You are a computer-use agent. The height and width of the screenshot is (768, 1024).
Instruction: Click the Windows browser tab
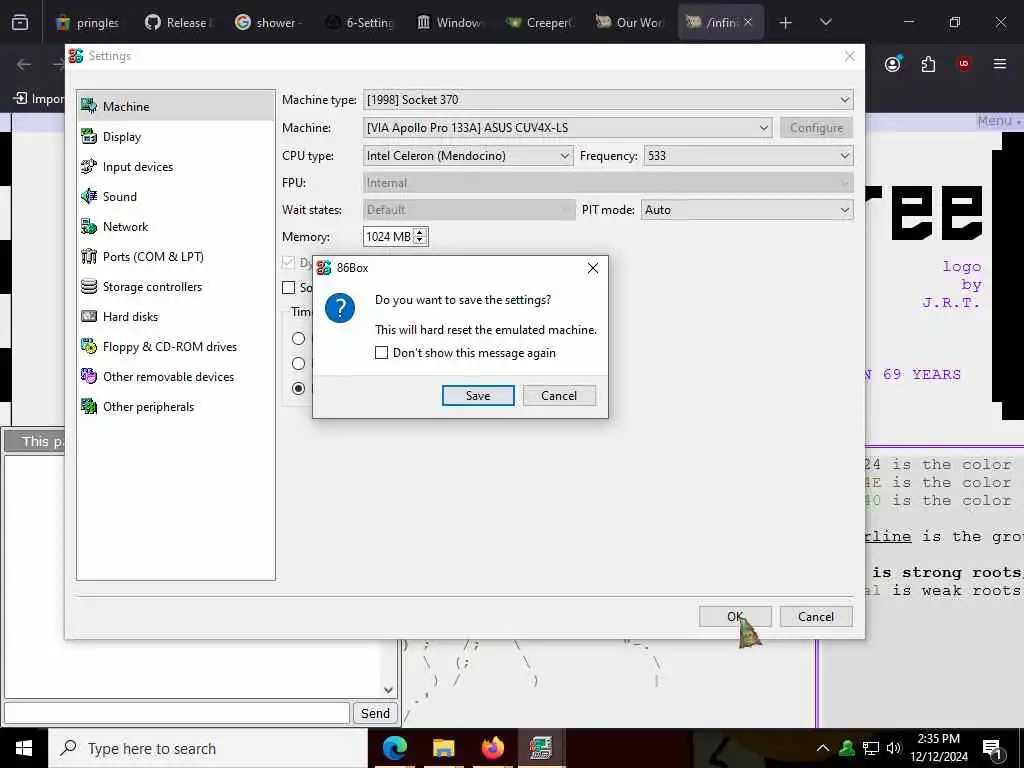pos(449,23)
